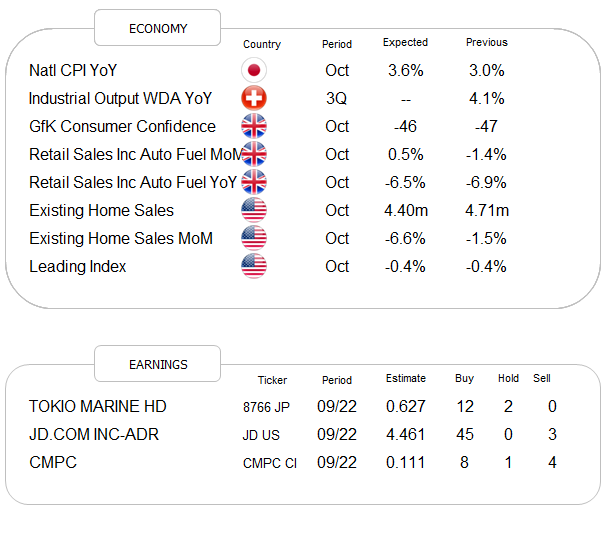This screenshot has height=533, width=606.
Task: Click the 3.6% expected value for Natl CPI
Action: point(406,71)
